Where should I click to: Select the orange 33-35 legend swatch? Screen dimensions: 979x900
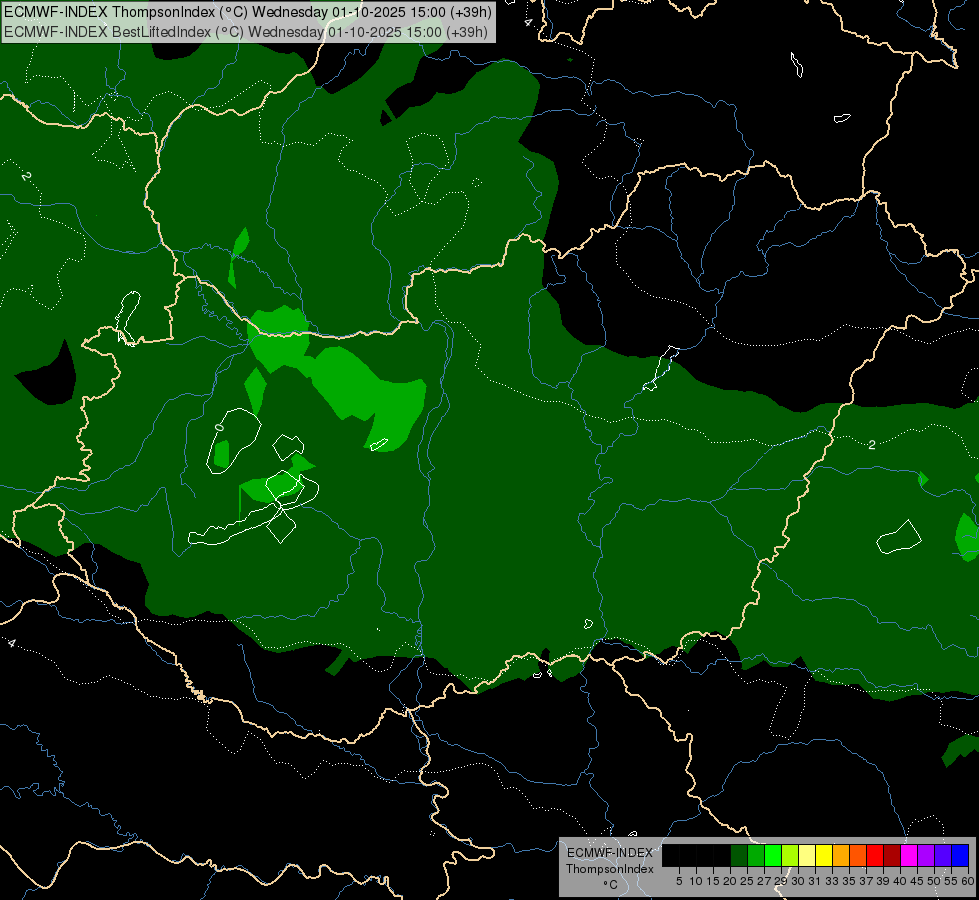coord(841,855)
